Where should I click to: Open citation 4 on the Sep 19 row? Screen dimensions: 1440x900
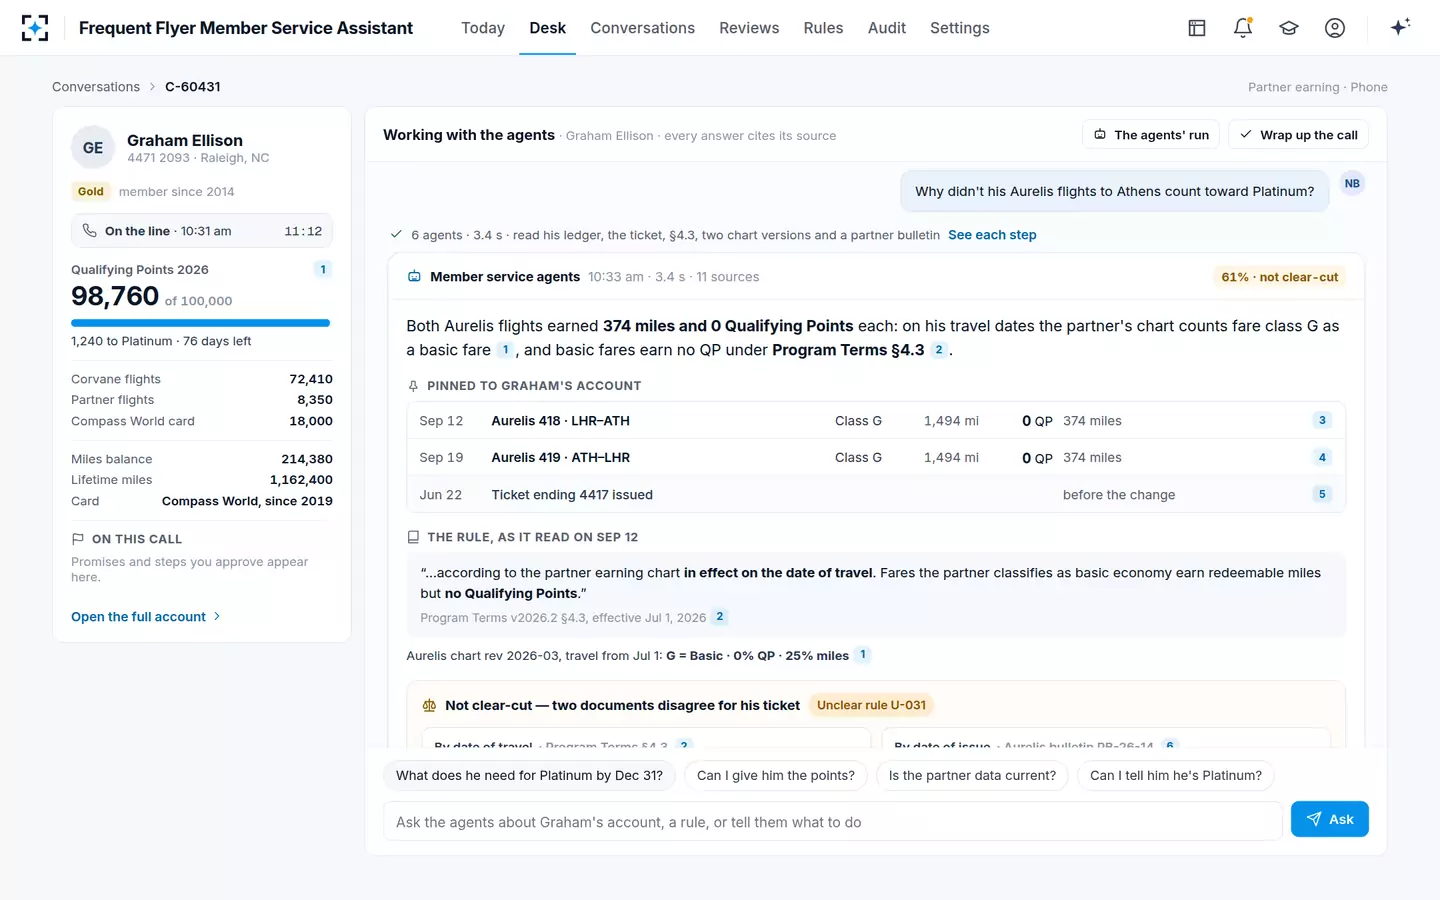(x=1322, y=458)
